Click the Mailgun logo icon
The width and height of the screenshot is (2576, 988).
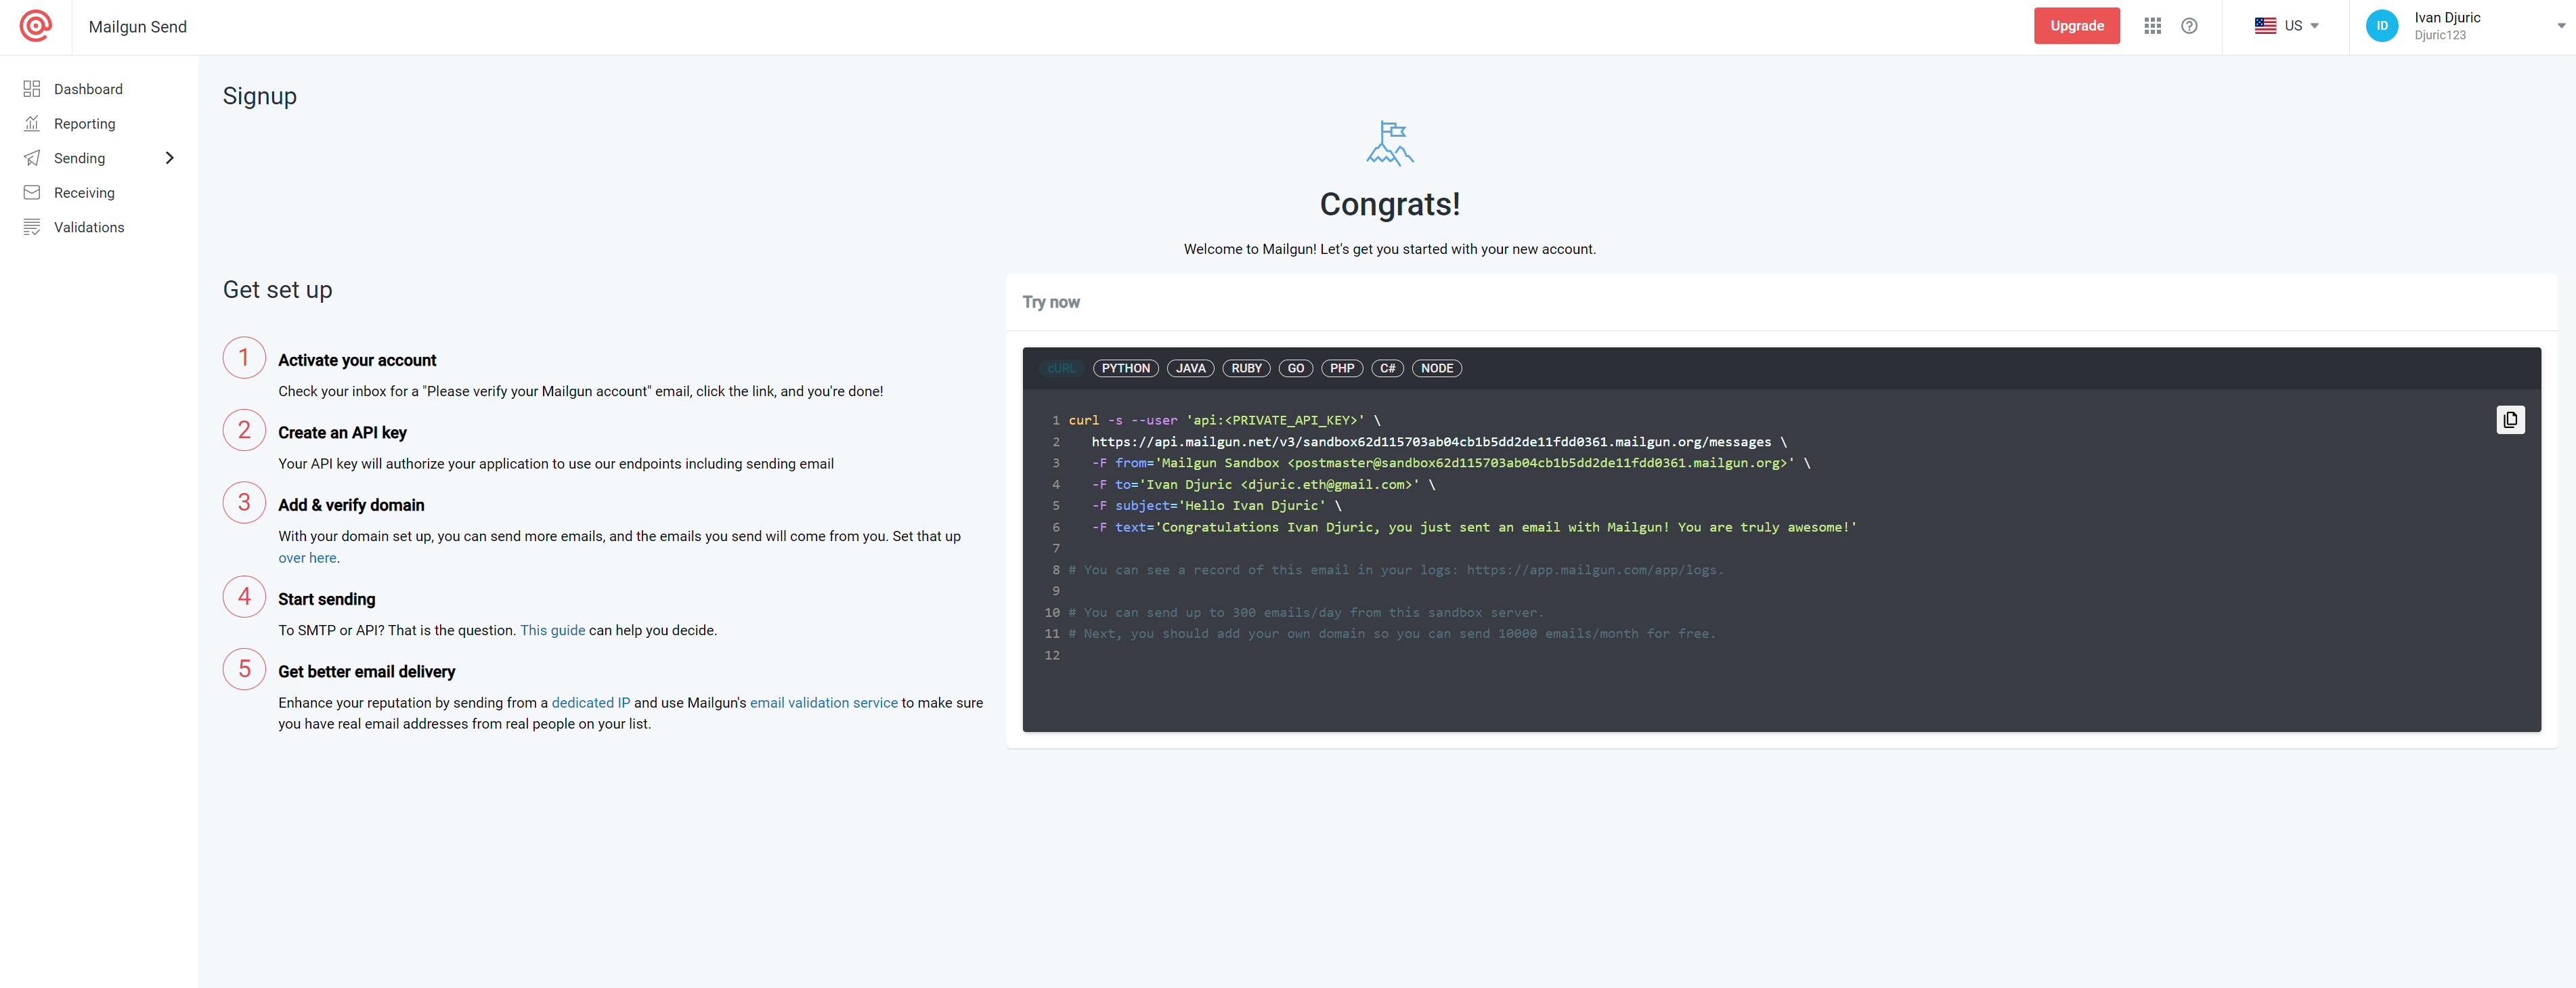[x=35, y=26]
